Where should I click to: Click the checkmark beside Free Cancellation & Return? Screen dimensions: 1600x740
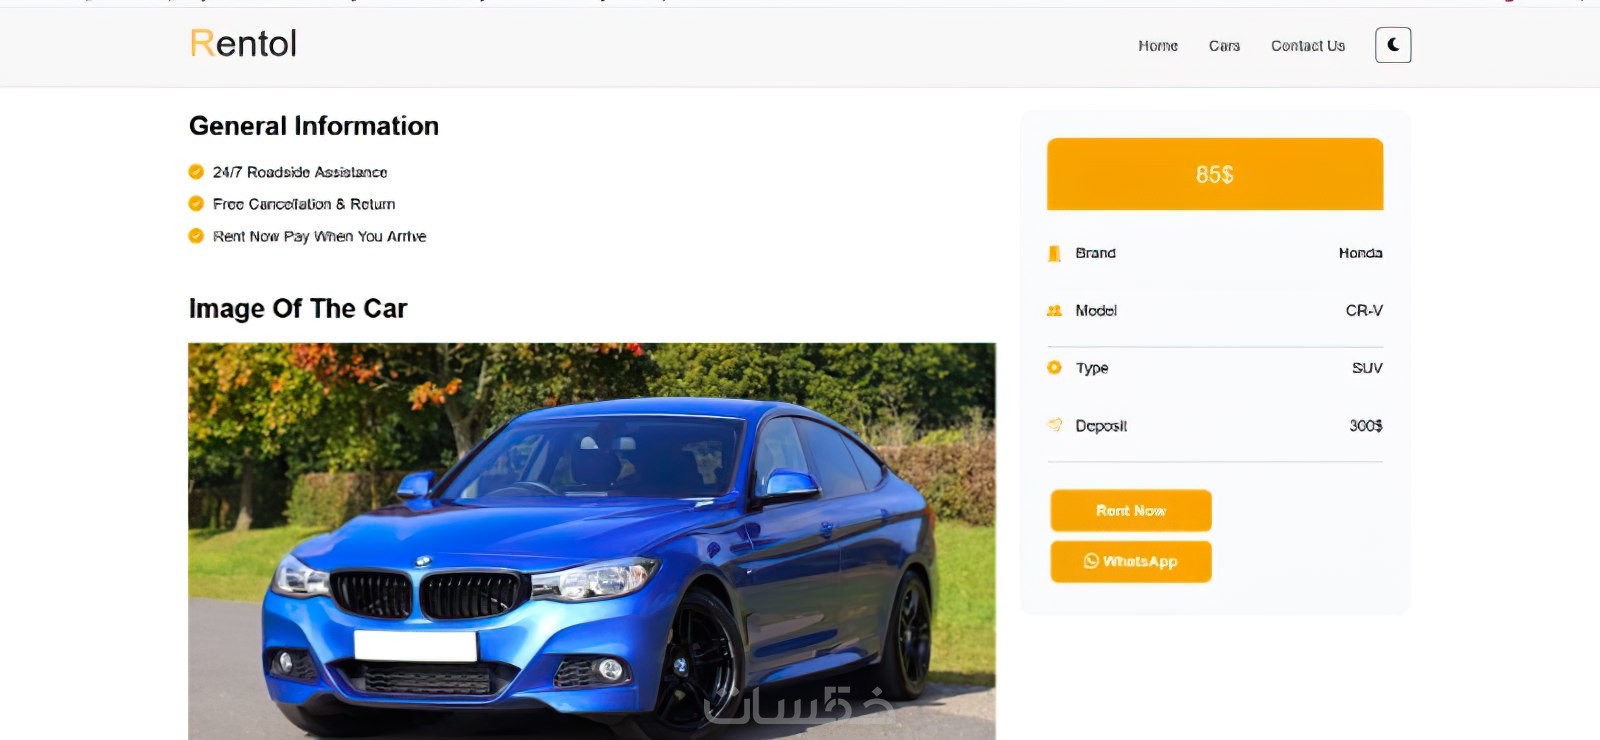(x=196, y=204)
